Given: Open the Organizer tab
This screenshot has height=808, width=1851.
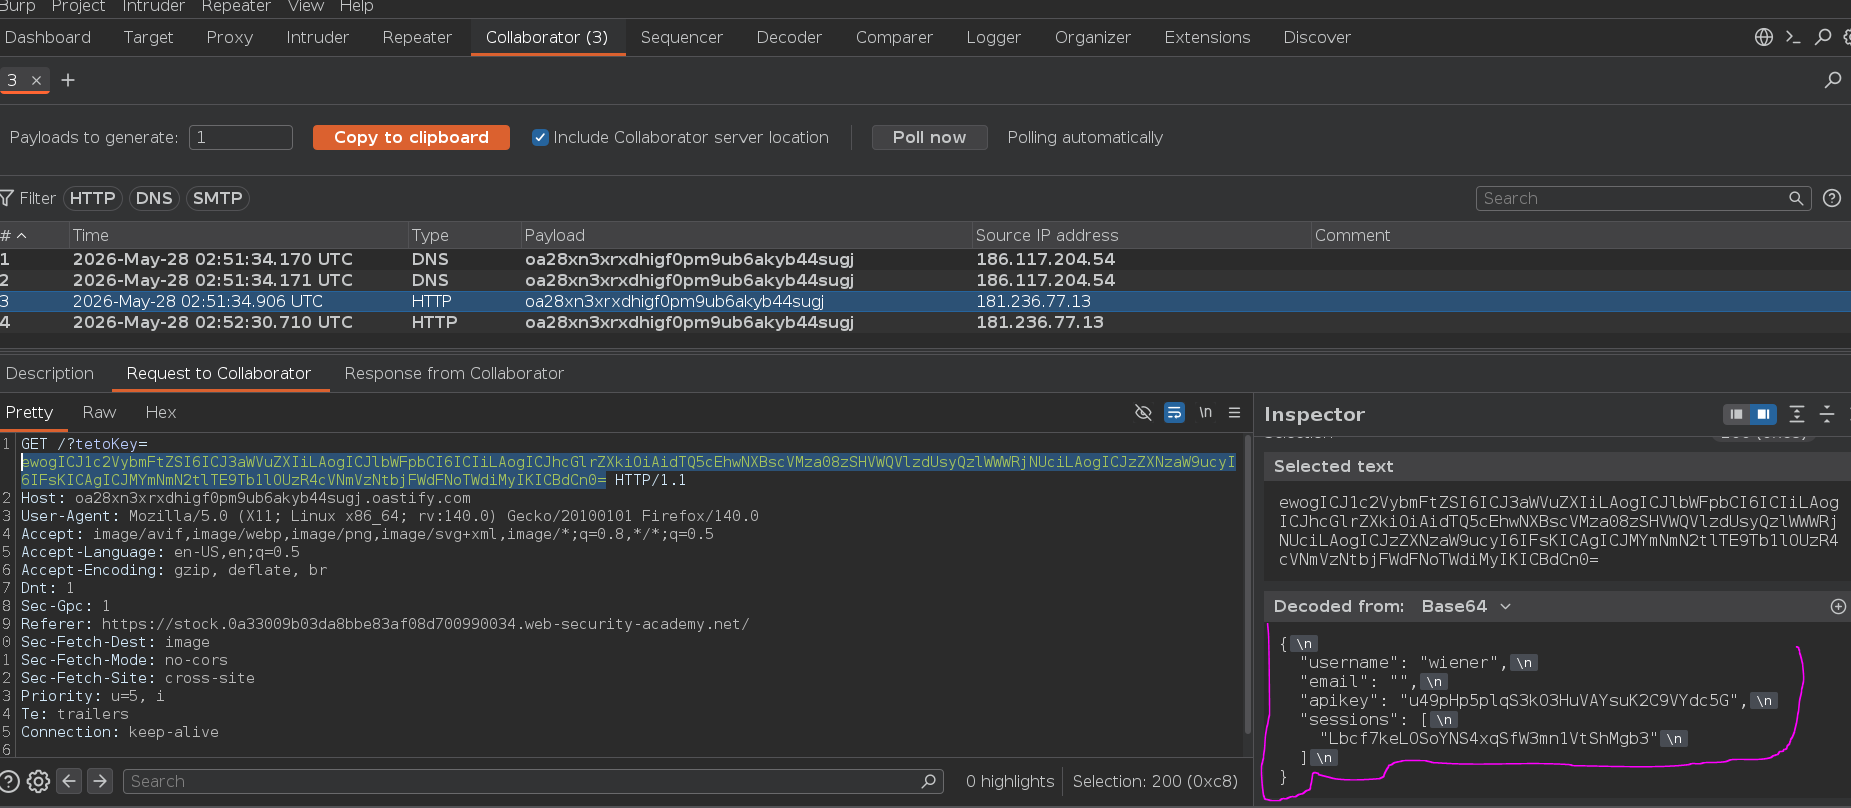Looking at the screenshot, I should coord(1092,37).
